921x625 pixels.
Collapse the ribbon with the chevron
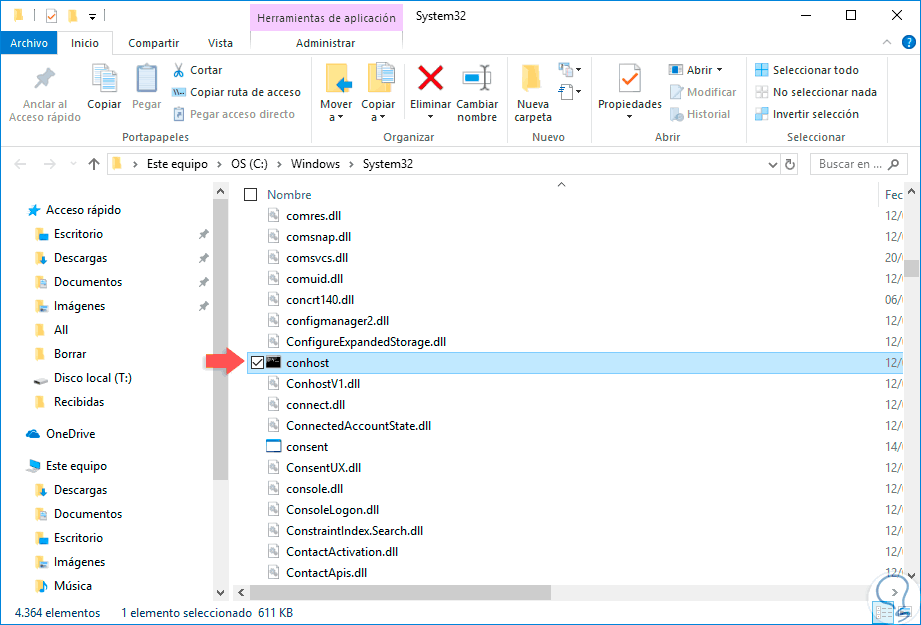[x=887, y=42]
